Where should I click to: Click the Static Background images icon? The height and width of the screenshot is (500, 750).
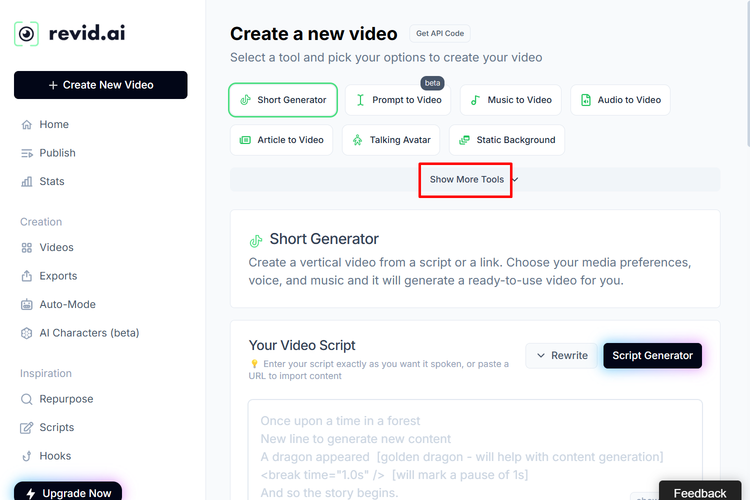point(464,140)
